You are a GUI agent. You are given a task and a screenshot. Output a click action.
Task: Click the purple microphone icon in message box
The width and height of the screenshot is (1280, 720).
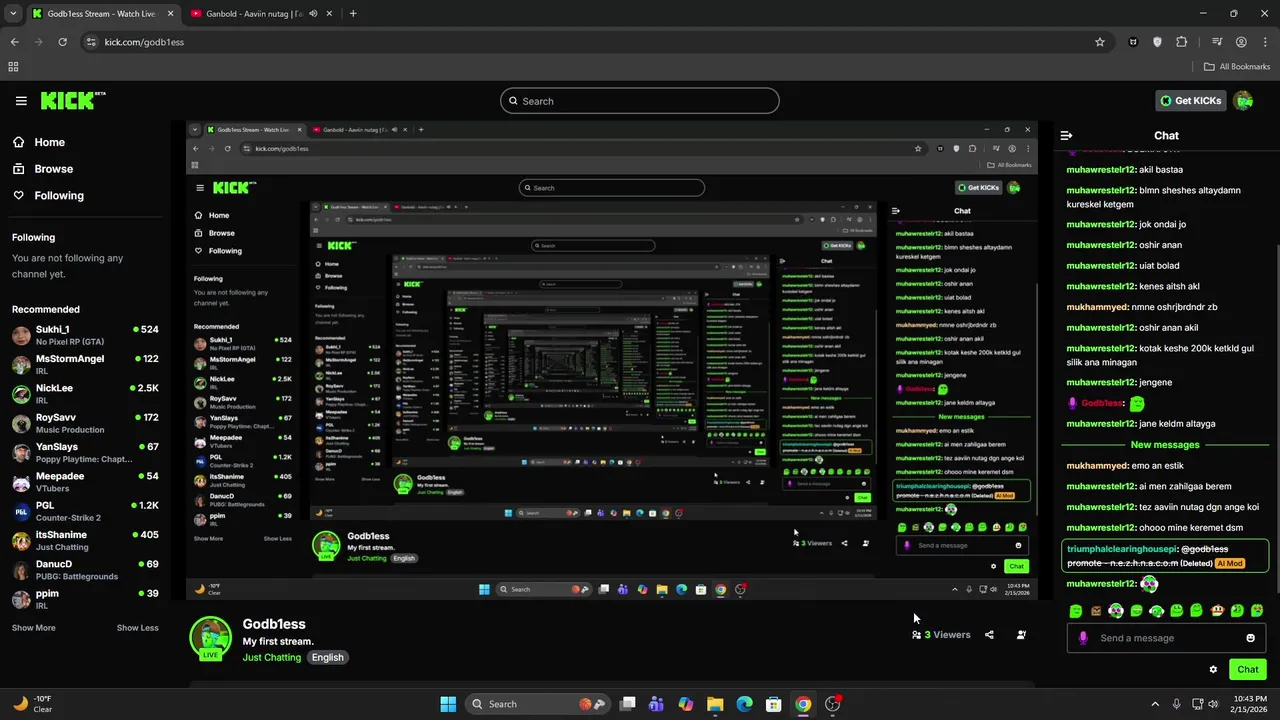pyautogui.click(x=1083, y=638)
